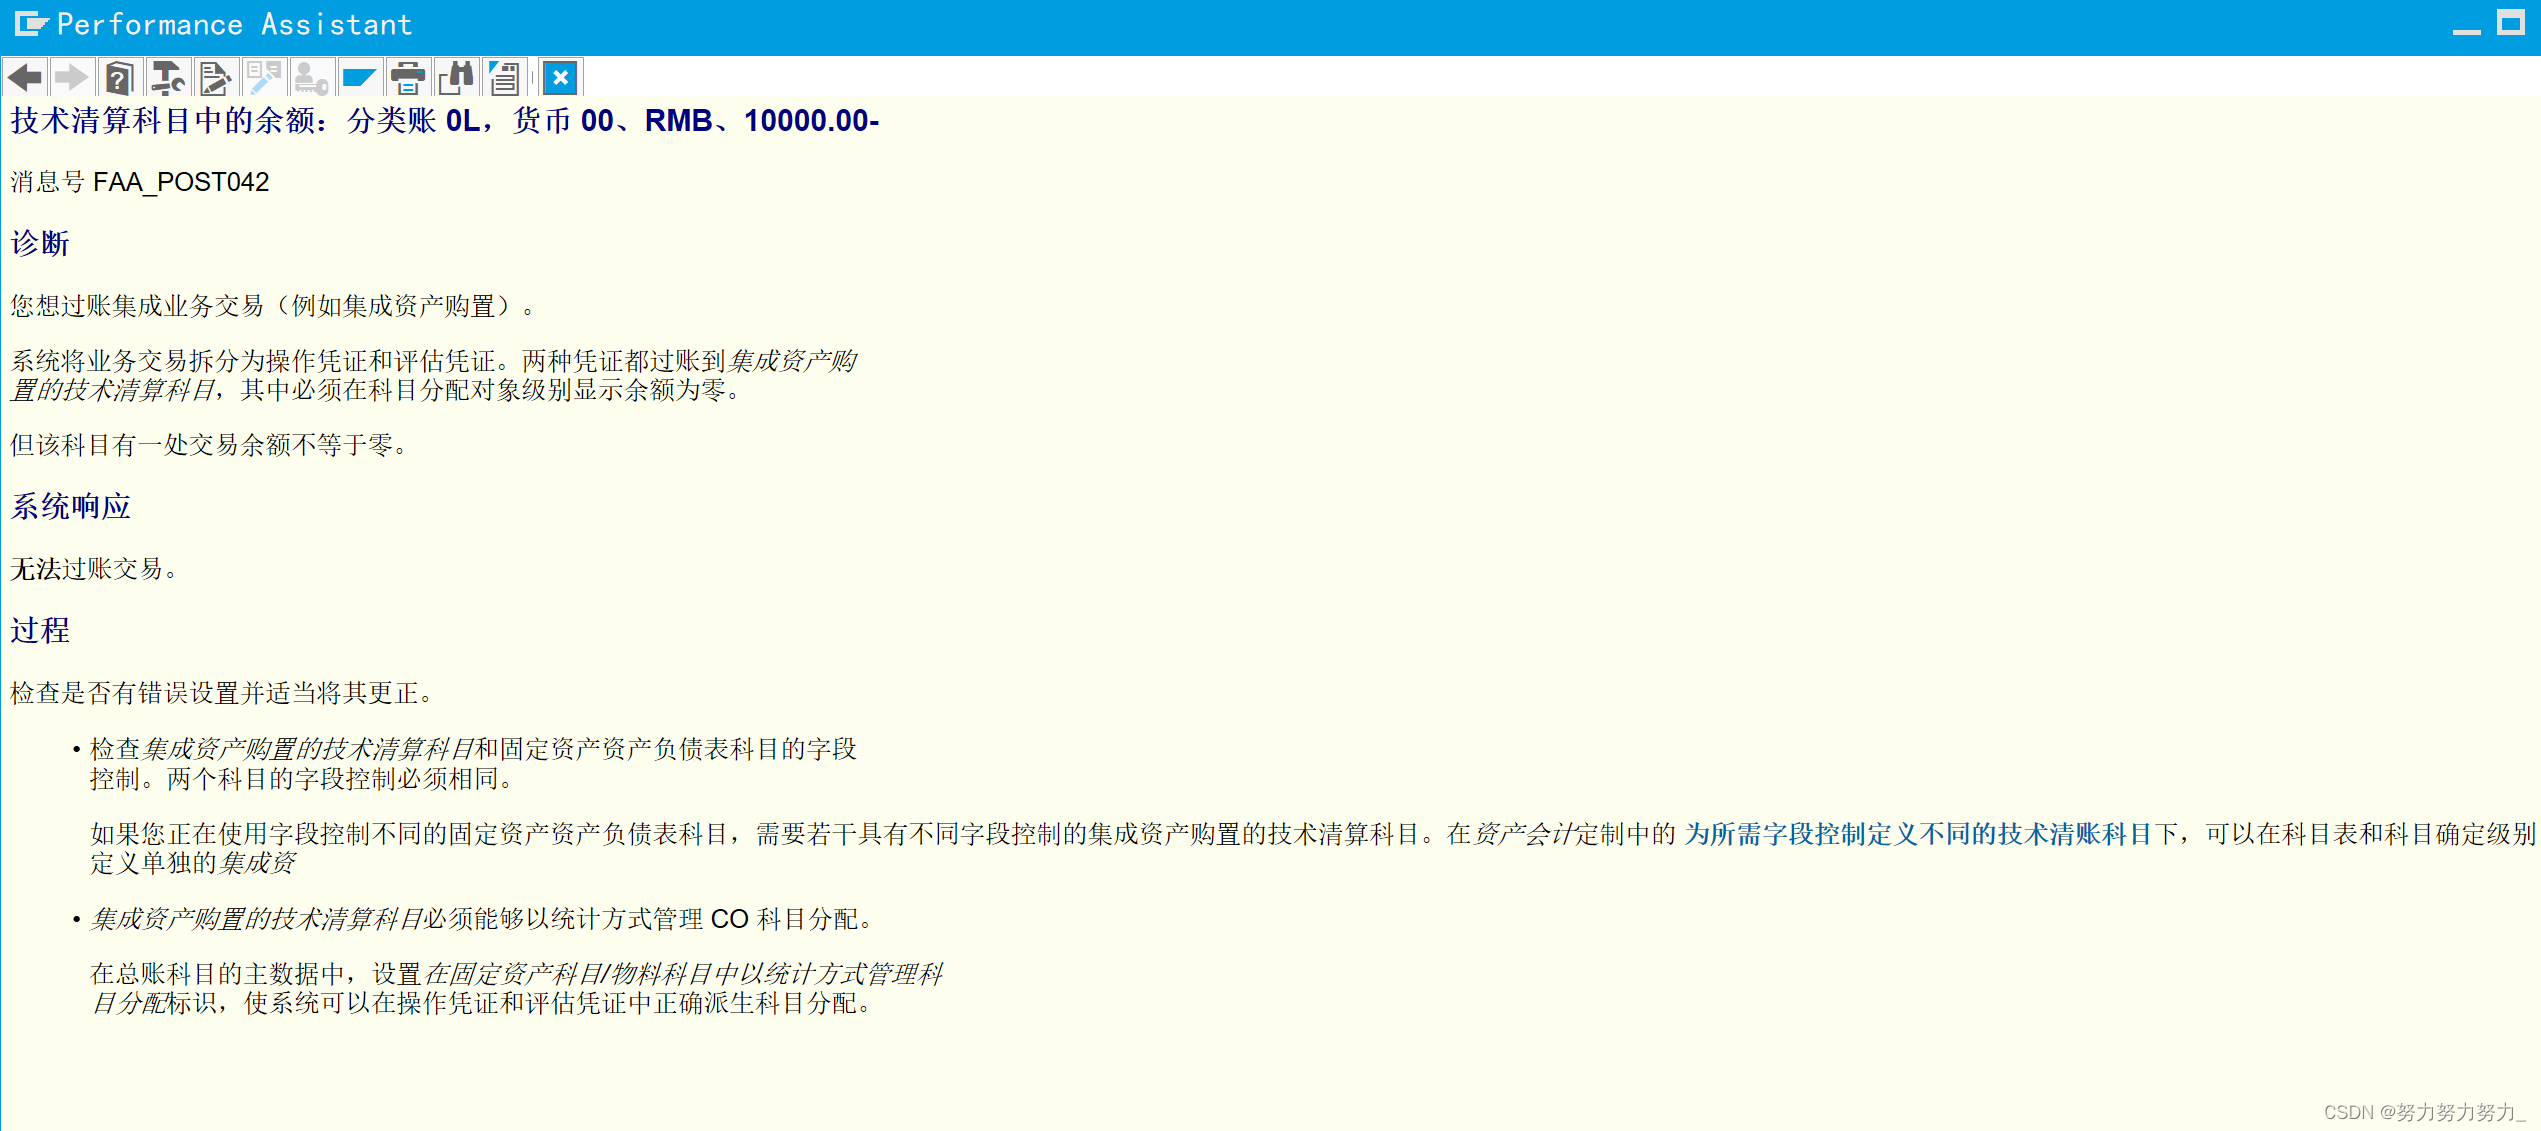Click the grayed highlighter notes icon

[x=263, y=77]
